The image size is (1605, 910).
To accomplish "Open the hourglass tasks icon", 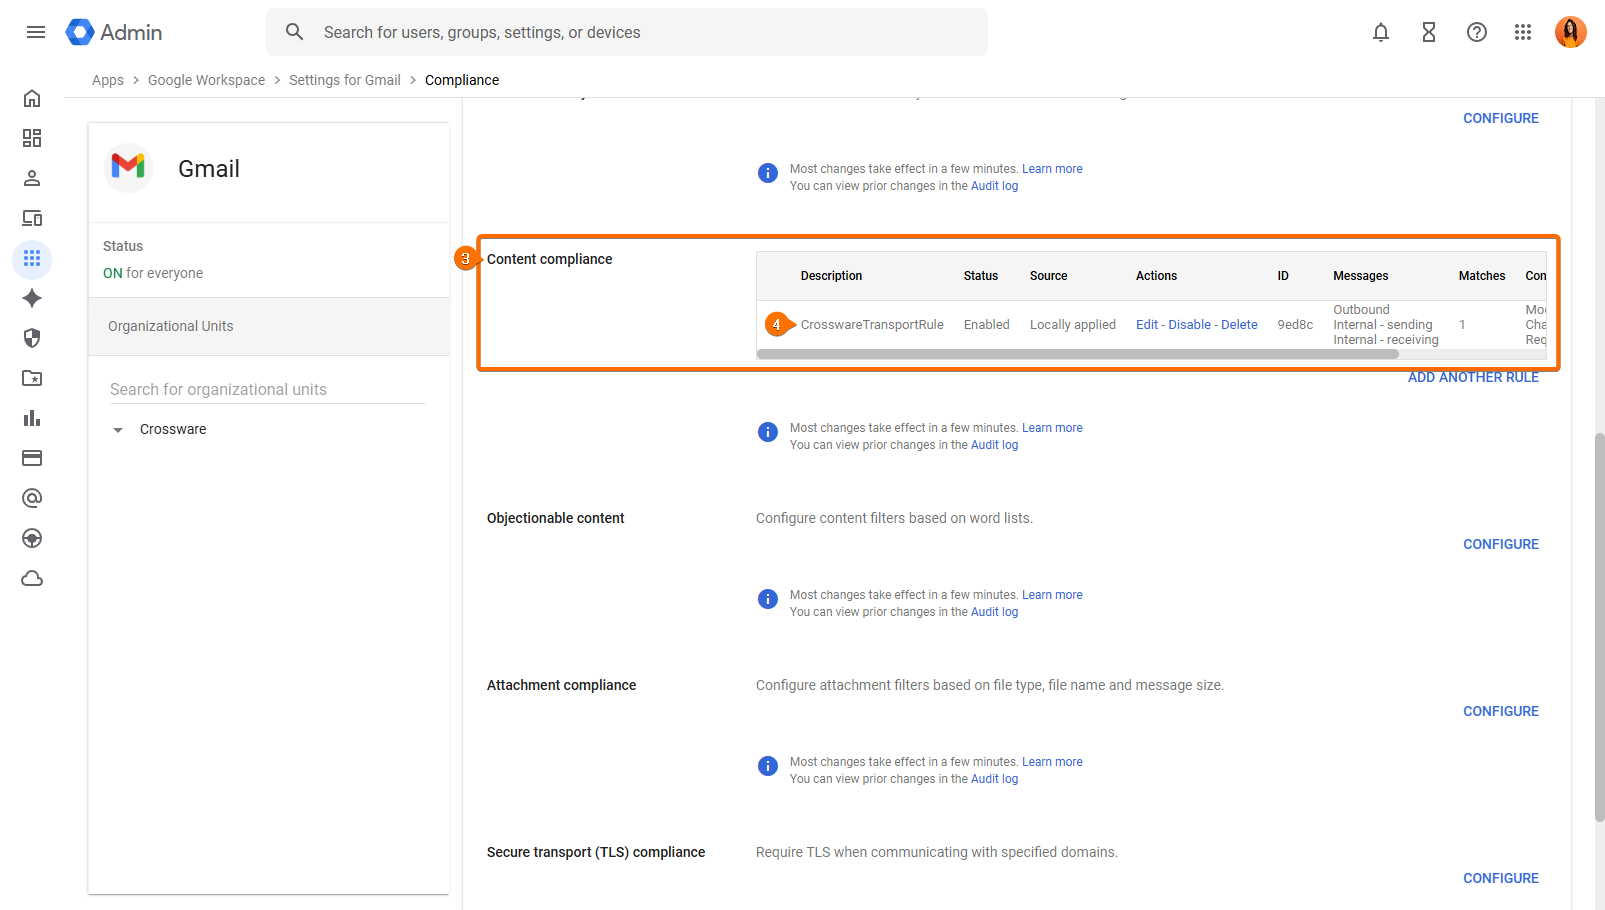I will tap(1429, 32).
